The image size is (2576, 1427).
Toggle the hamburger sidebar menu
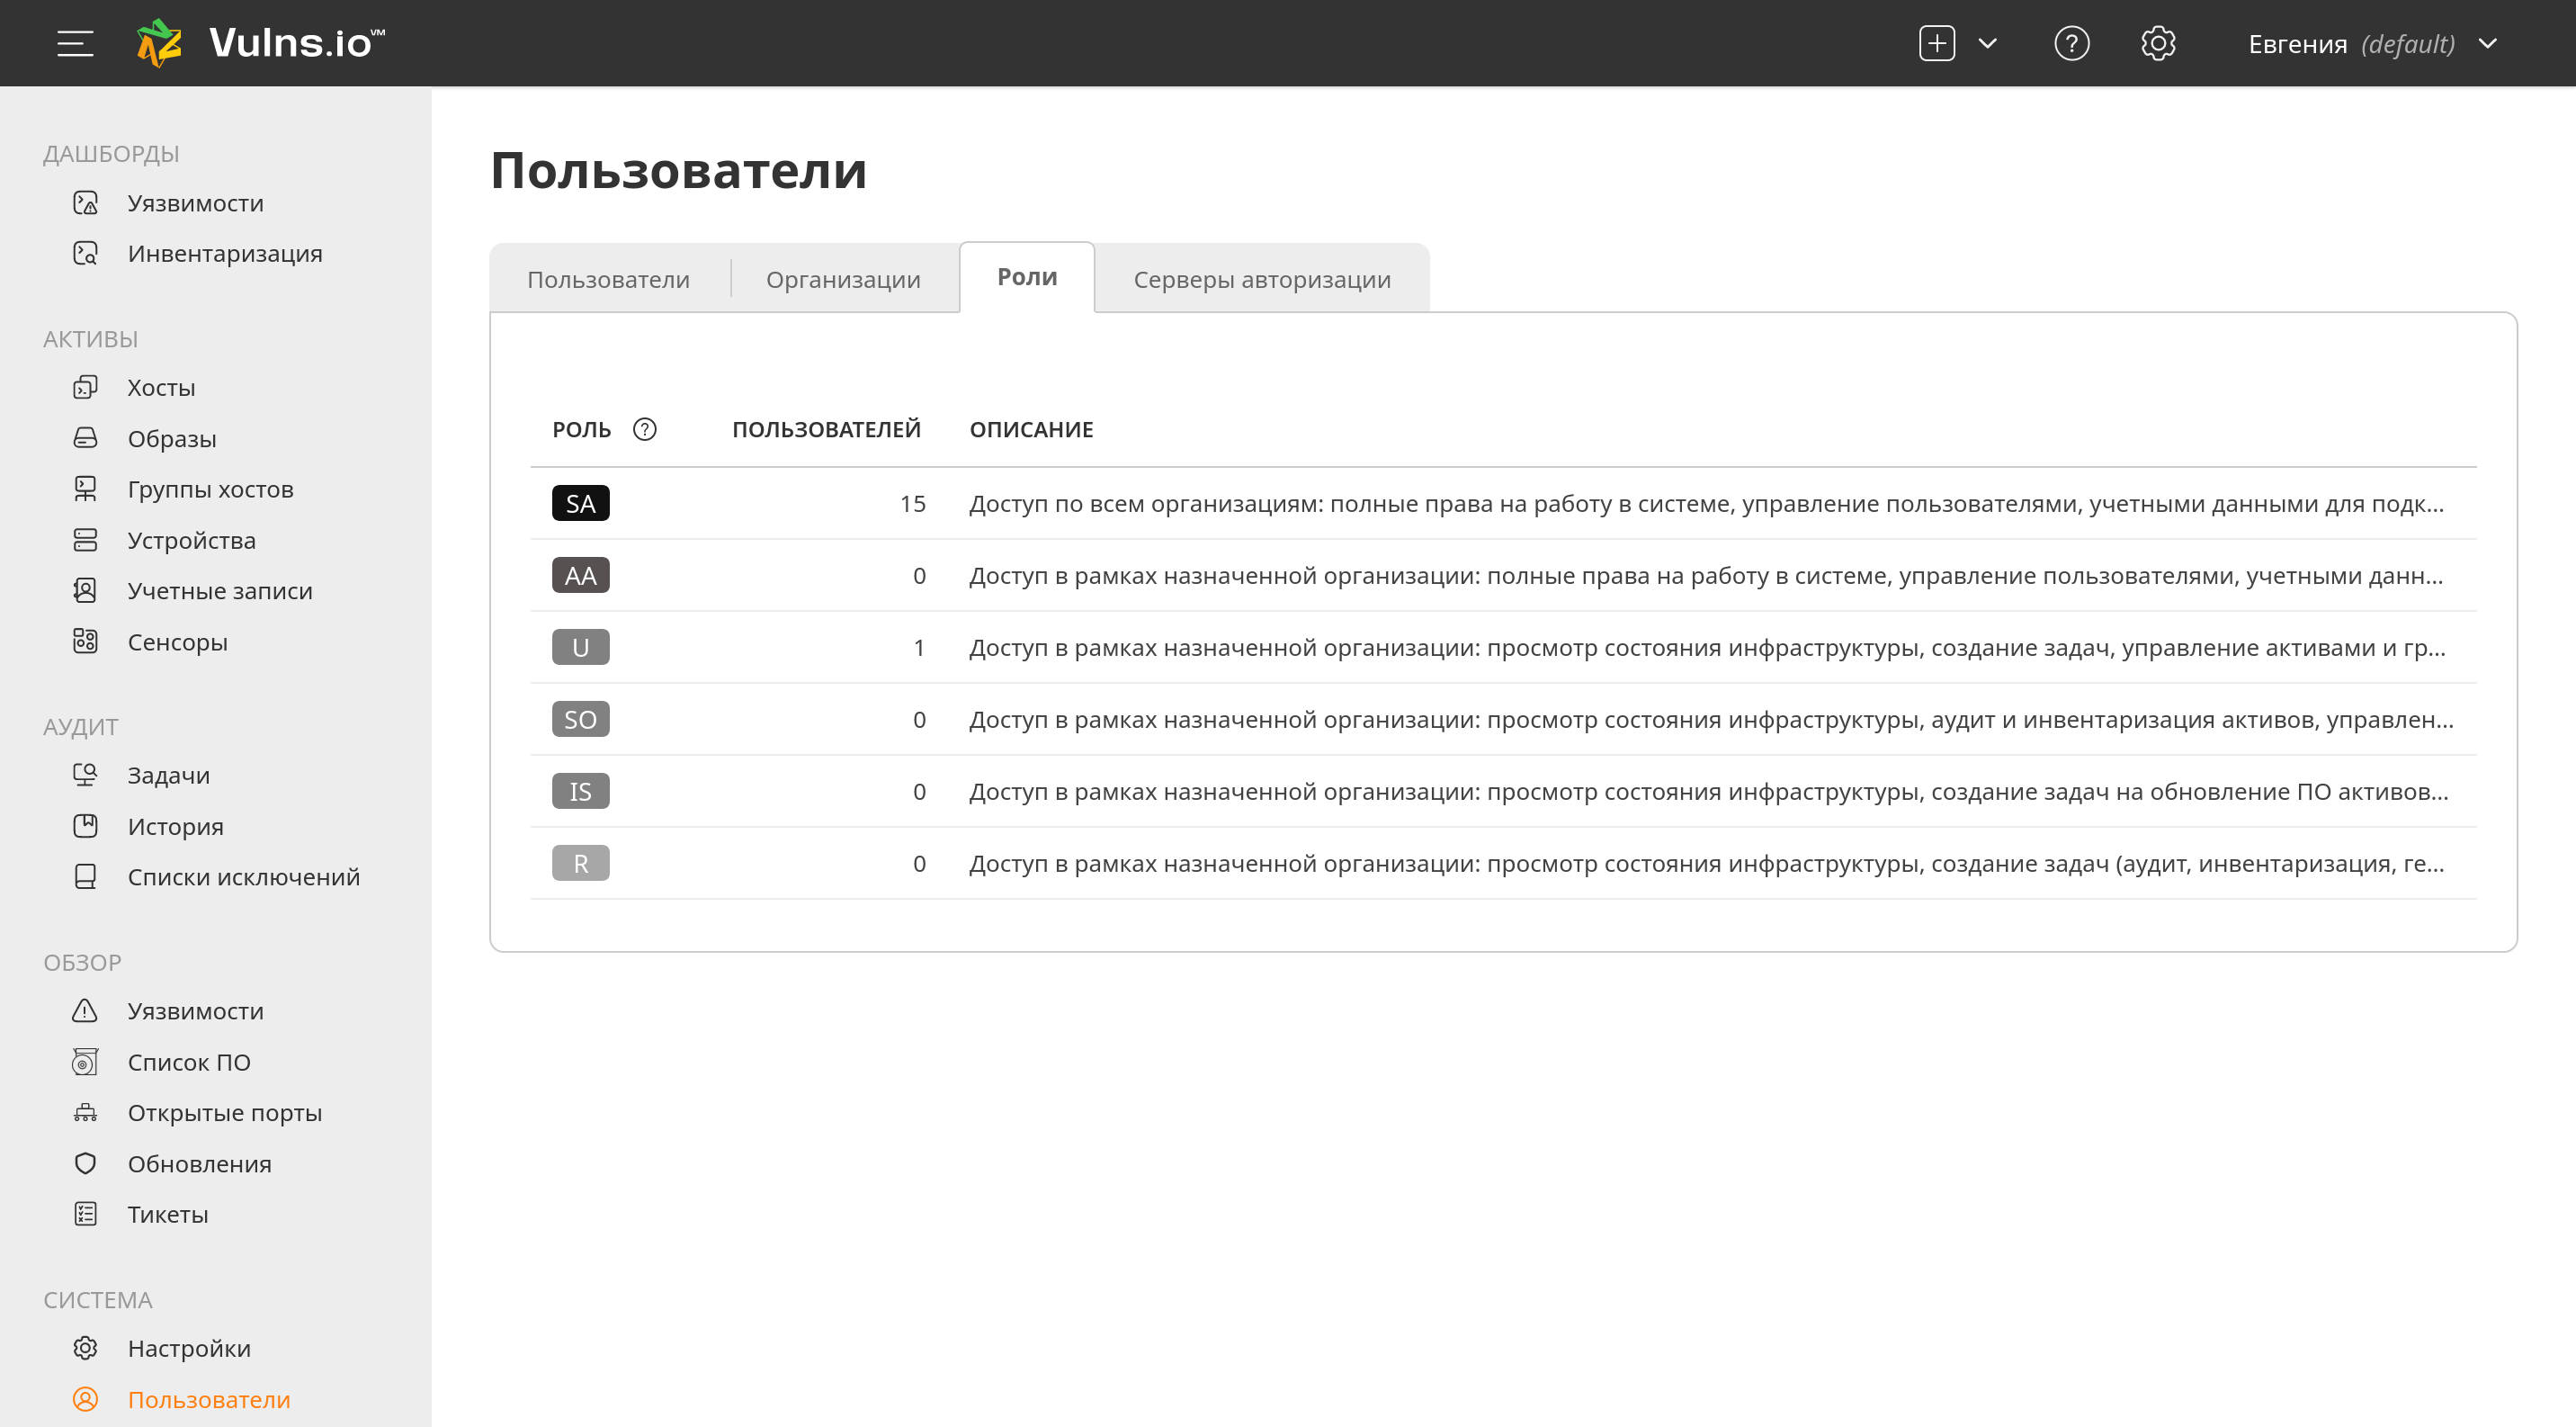[x=75, y=43]
